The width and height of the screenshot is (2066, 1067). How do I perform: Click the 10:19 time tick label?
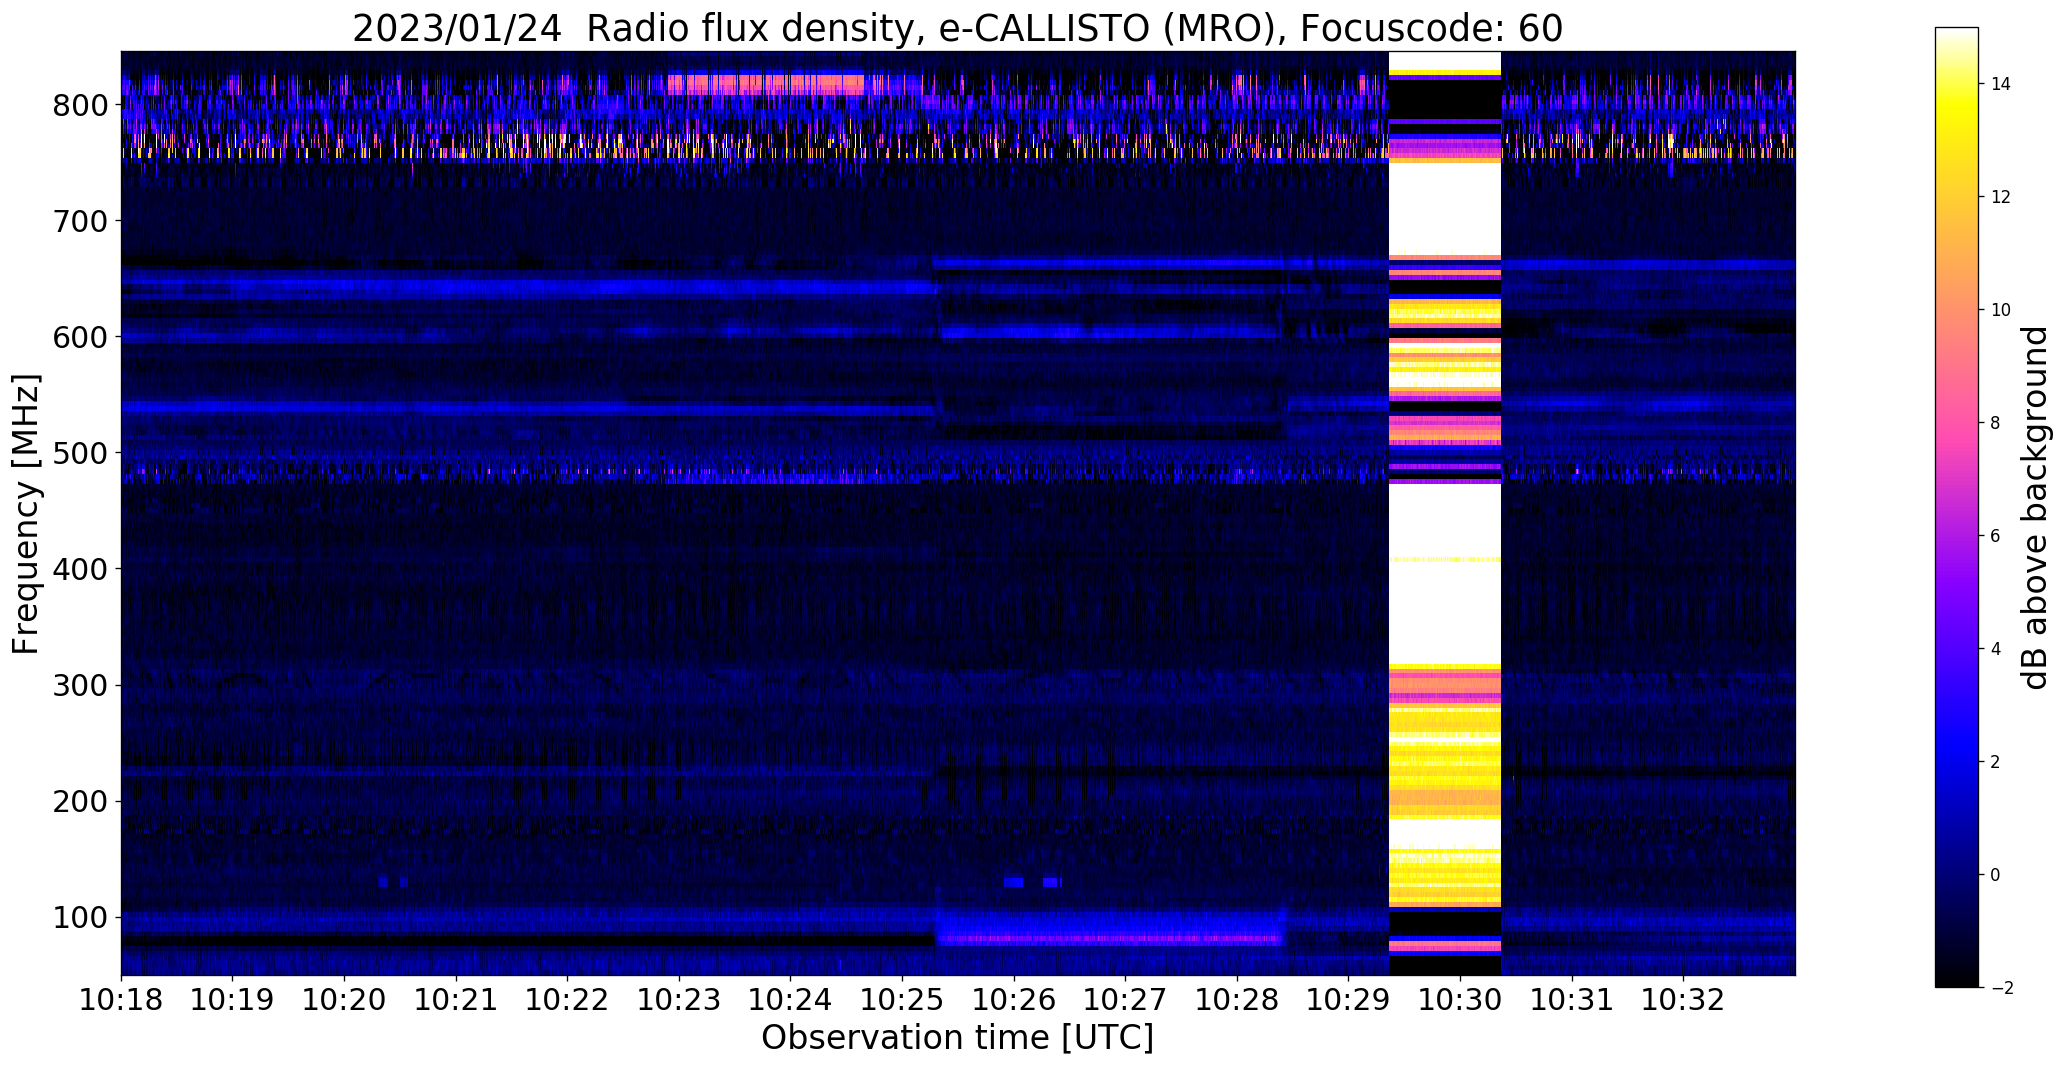click(x=233, y=1000)
